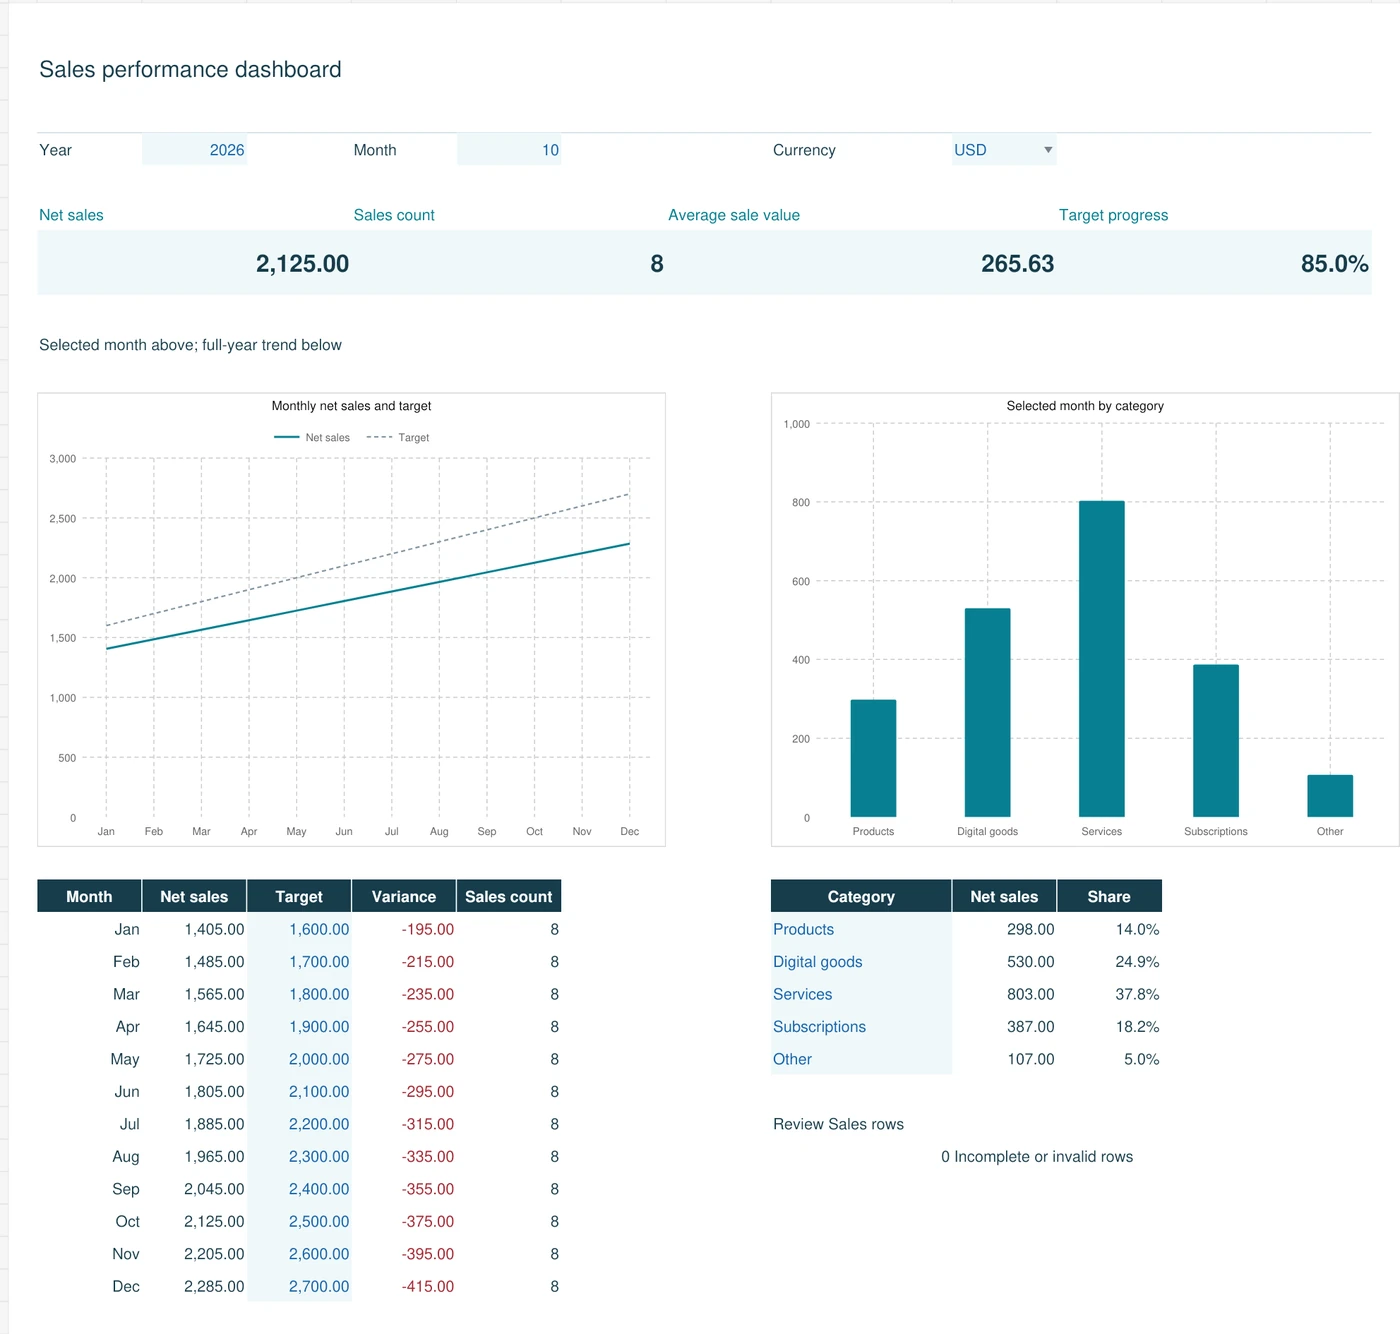Select Sep target cell 2,400.00

pos(299,1189)
